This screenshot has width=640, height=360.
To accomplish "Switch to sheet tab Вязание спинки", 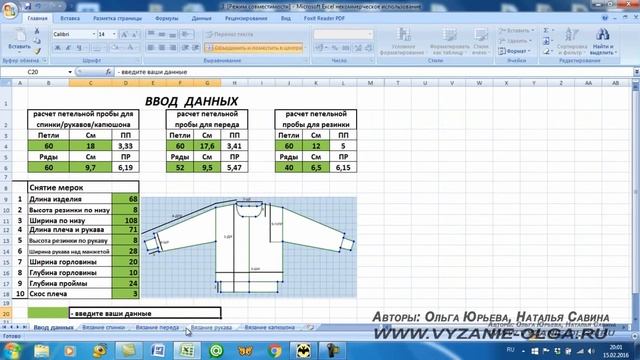I will (x=103, y=327).
